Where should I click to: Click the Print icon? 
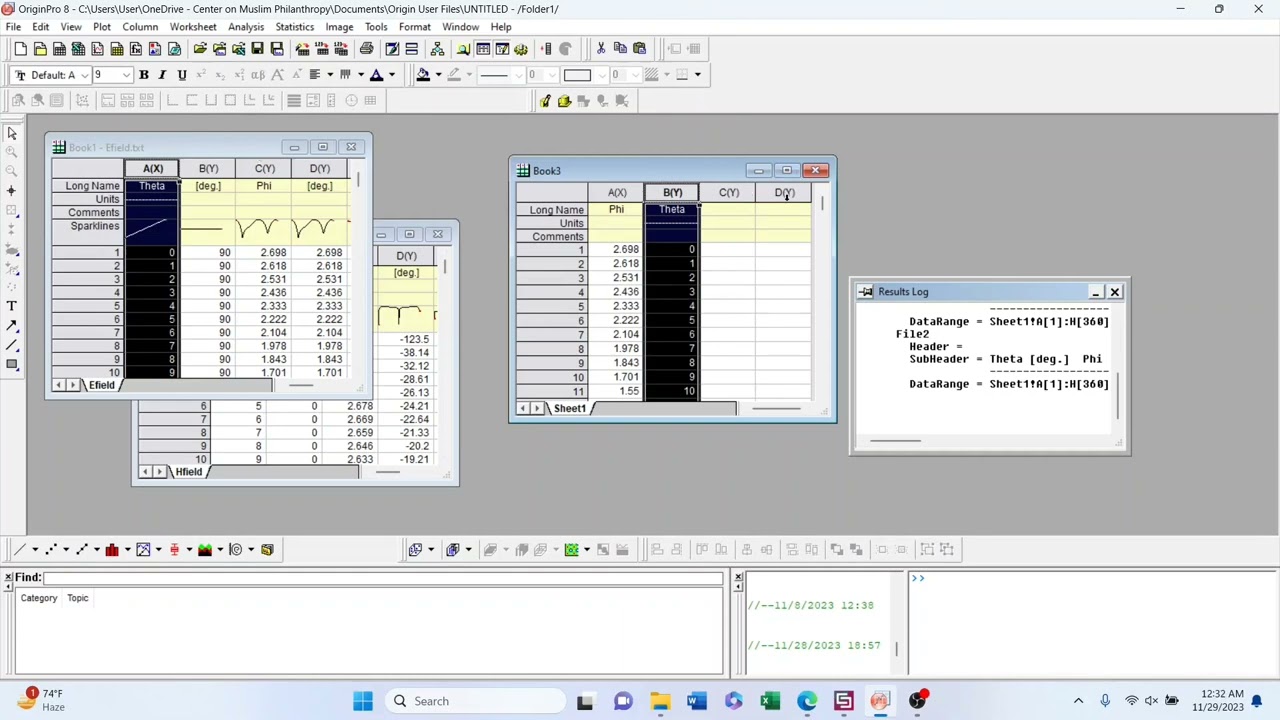pyautogui.click(x=366, y=49)
